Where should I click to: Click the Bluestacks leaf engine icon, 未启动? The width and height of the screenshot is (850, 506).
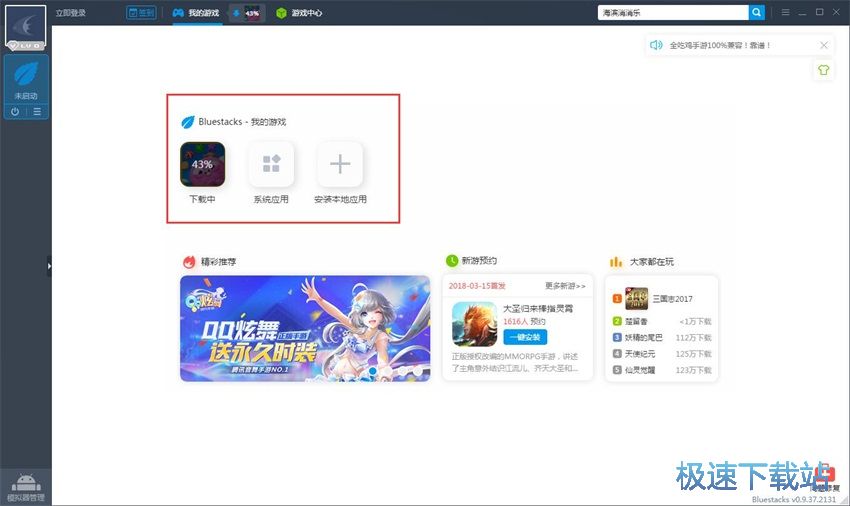coord(26,74)
